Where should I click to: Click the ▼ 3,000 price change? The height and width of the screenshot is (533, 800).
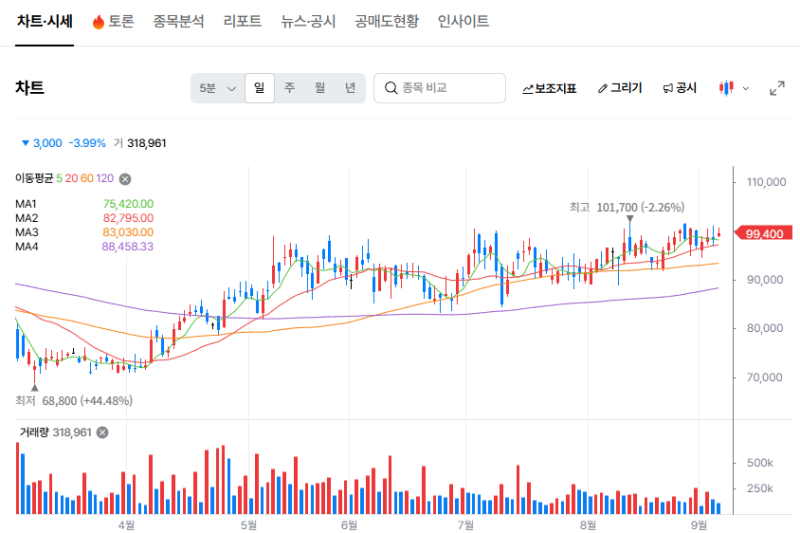coord(42,143)
